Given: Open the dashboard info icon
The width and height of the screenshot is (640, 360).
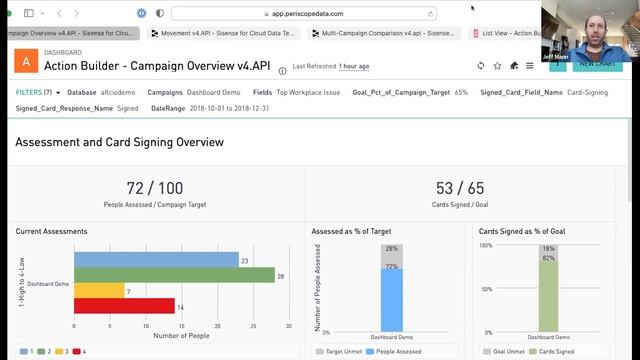Looking at the screenshot, I should [x=282, y=71].
